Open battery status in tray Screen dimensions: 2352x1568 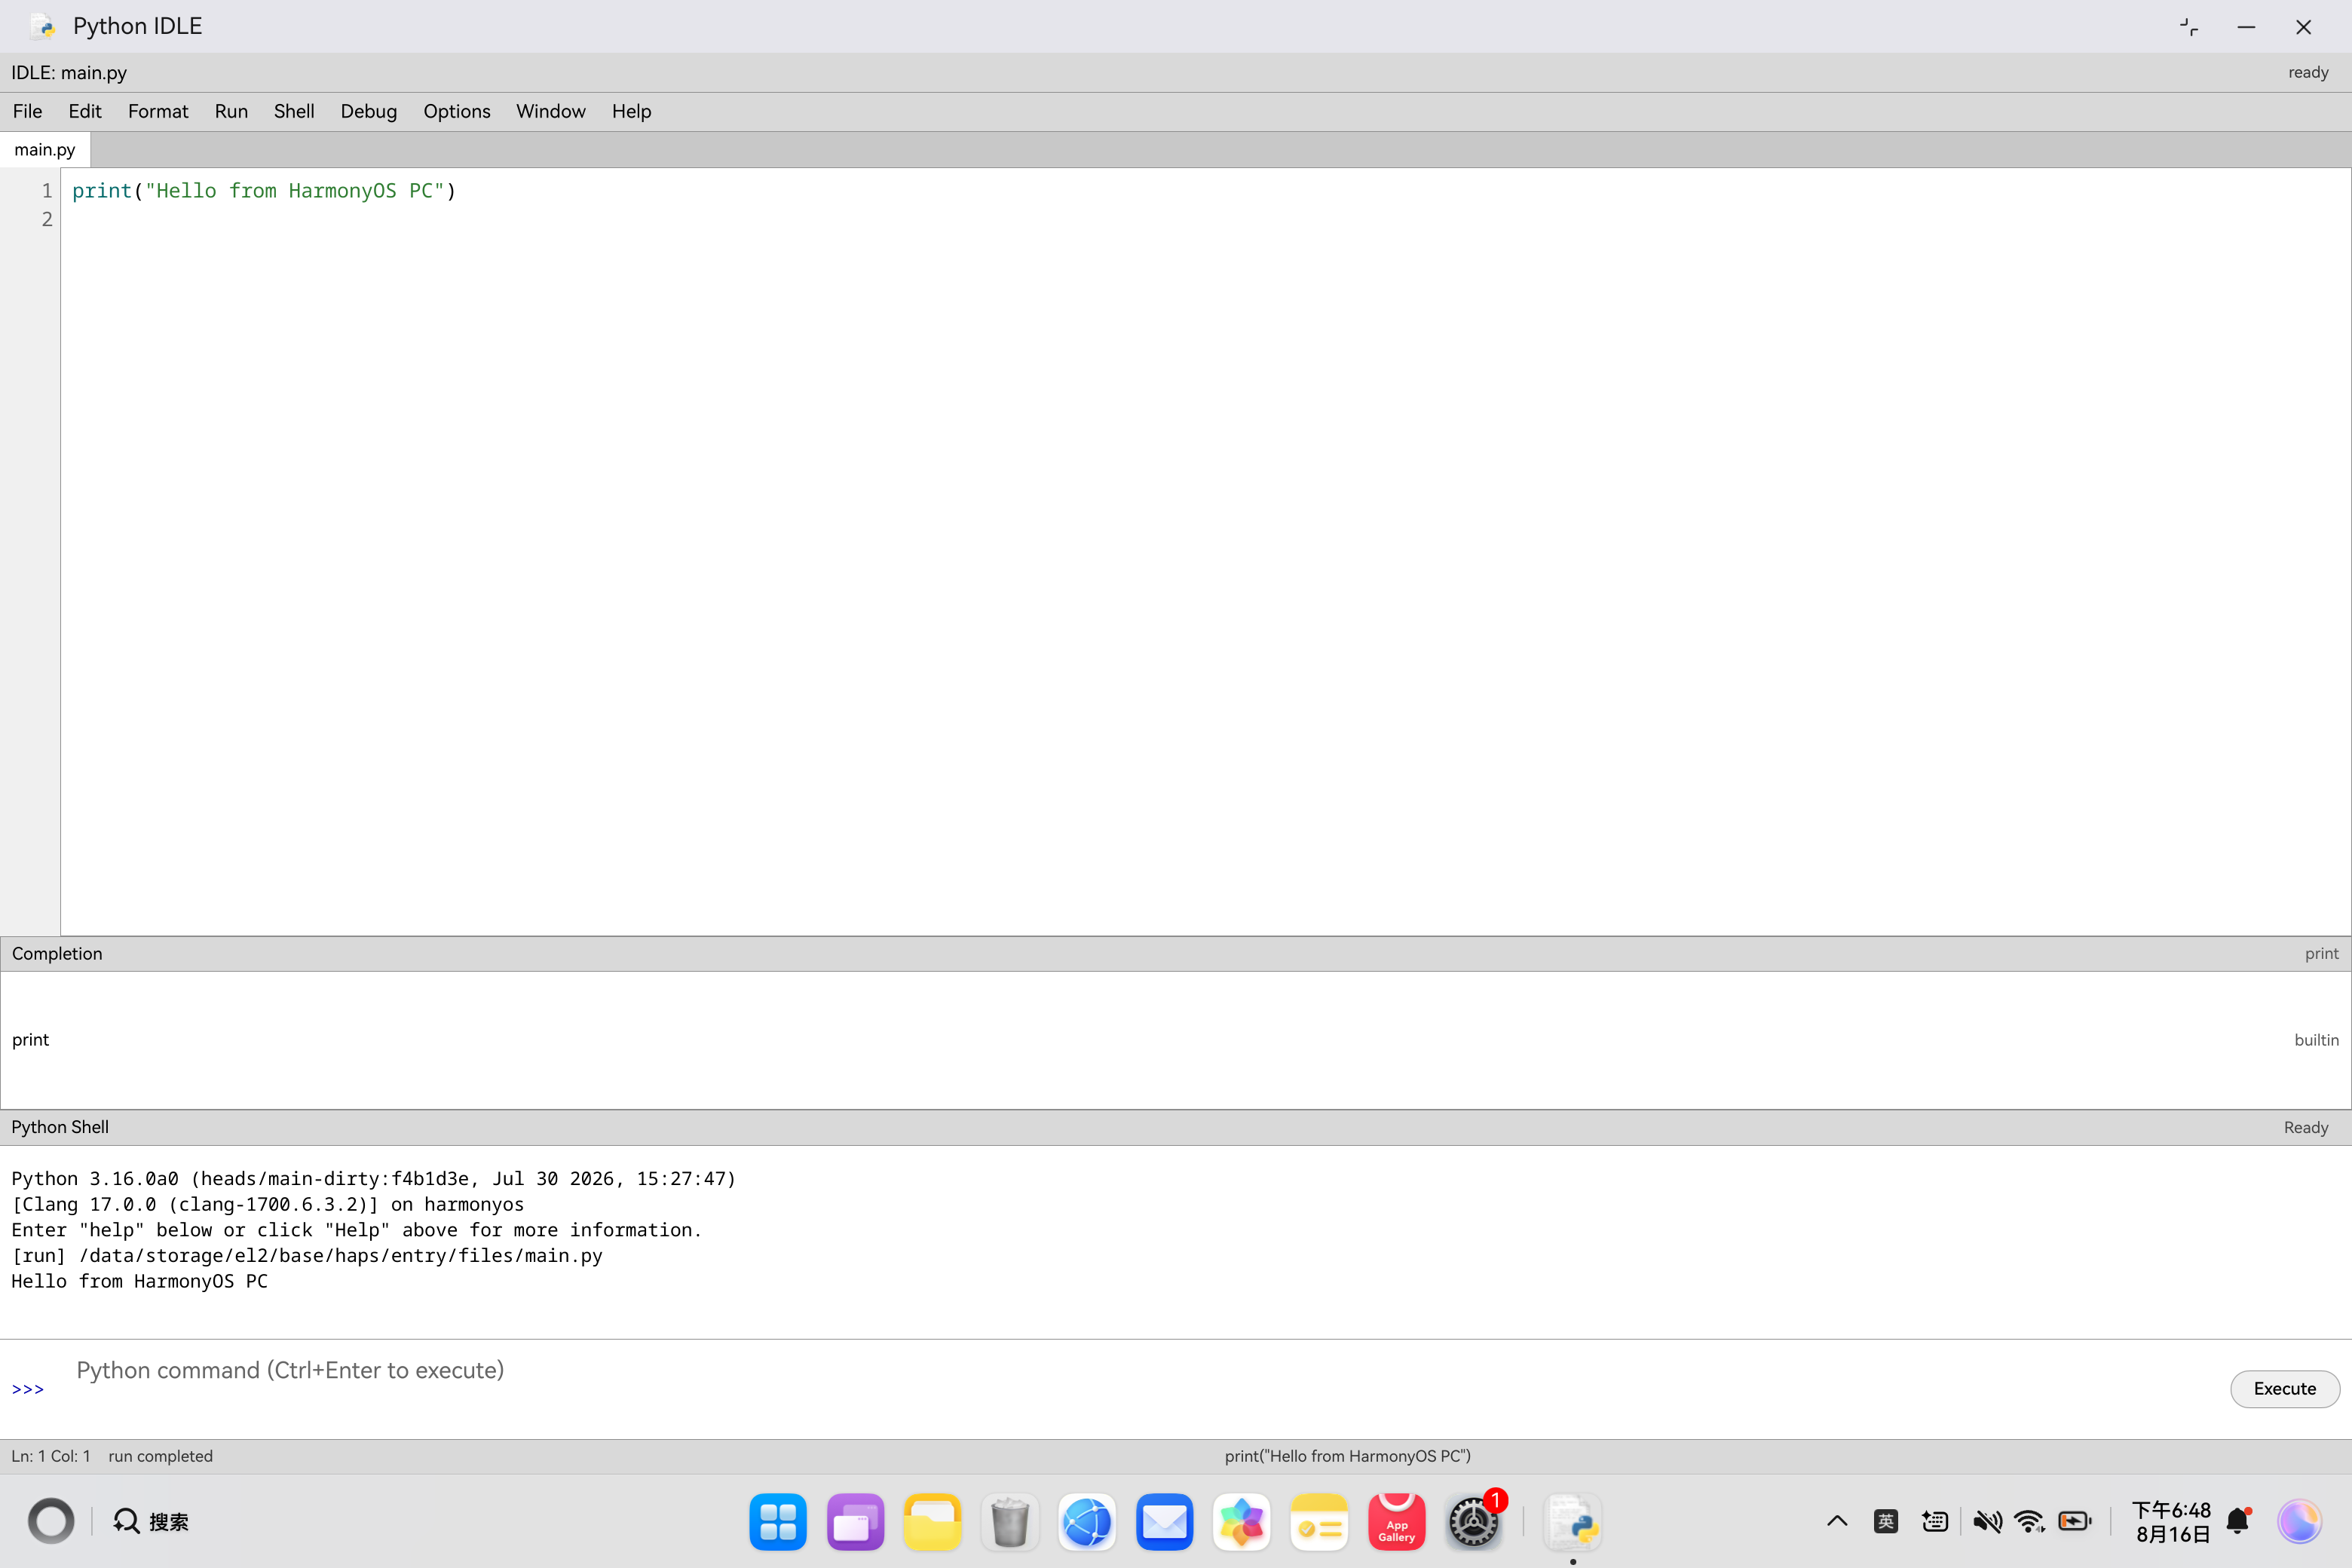(x=2075, y=1521)
